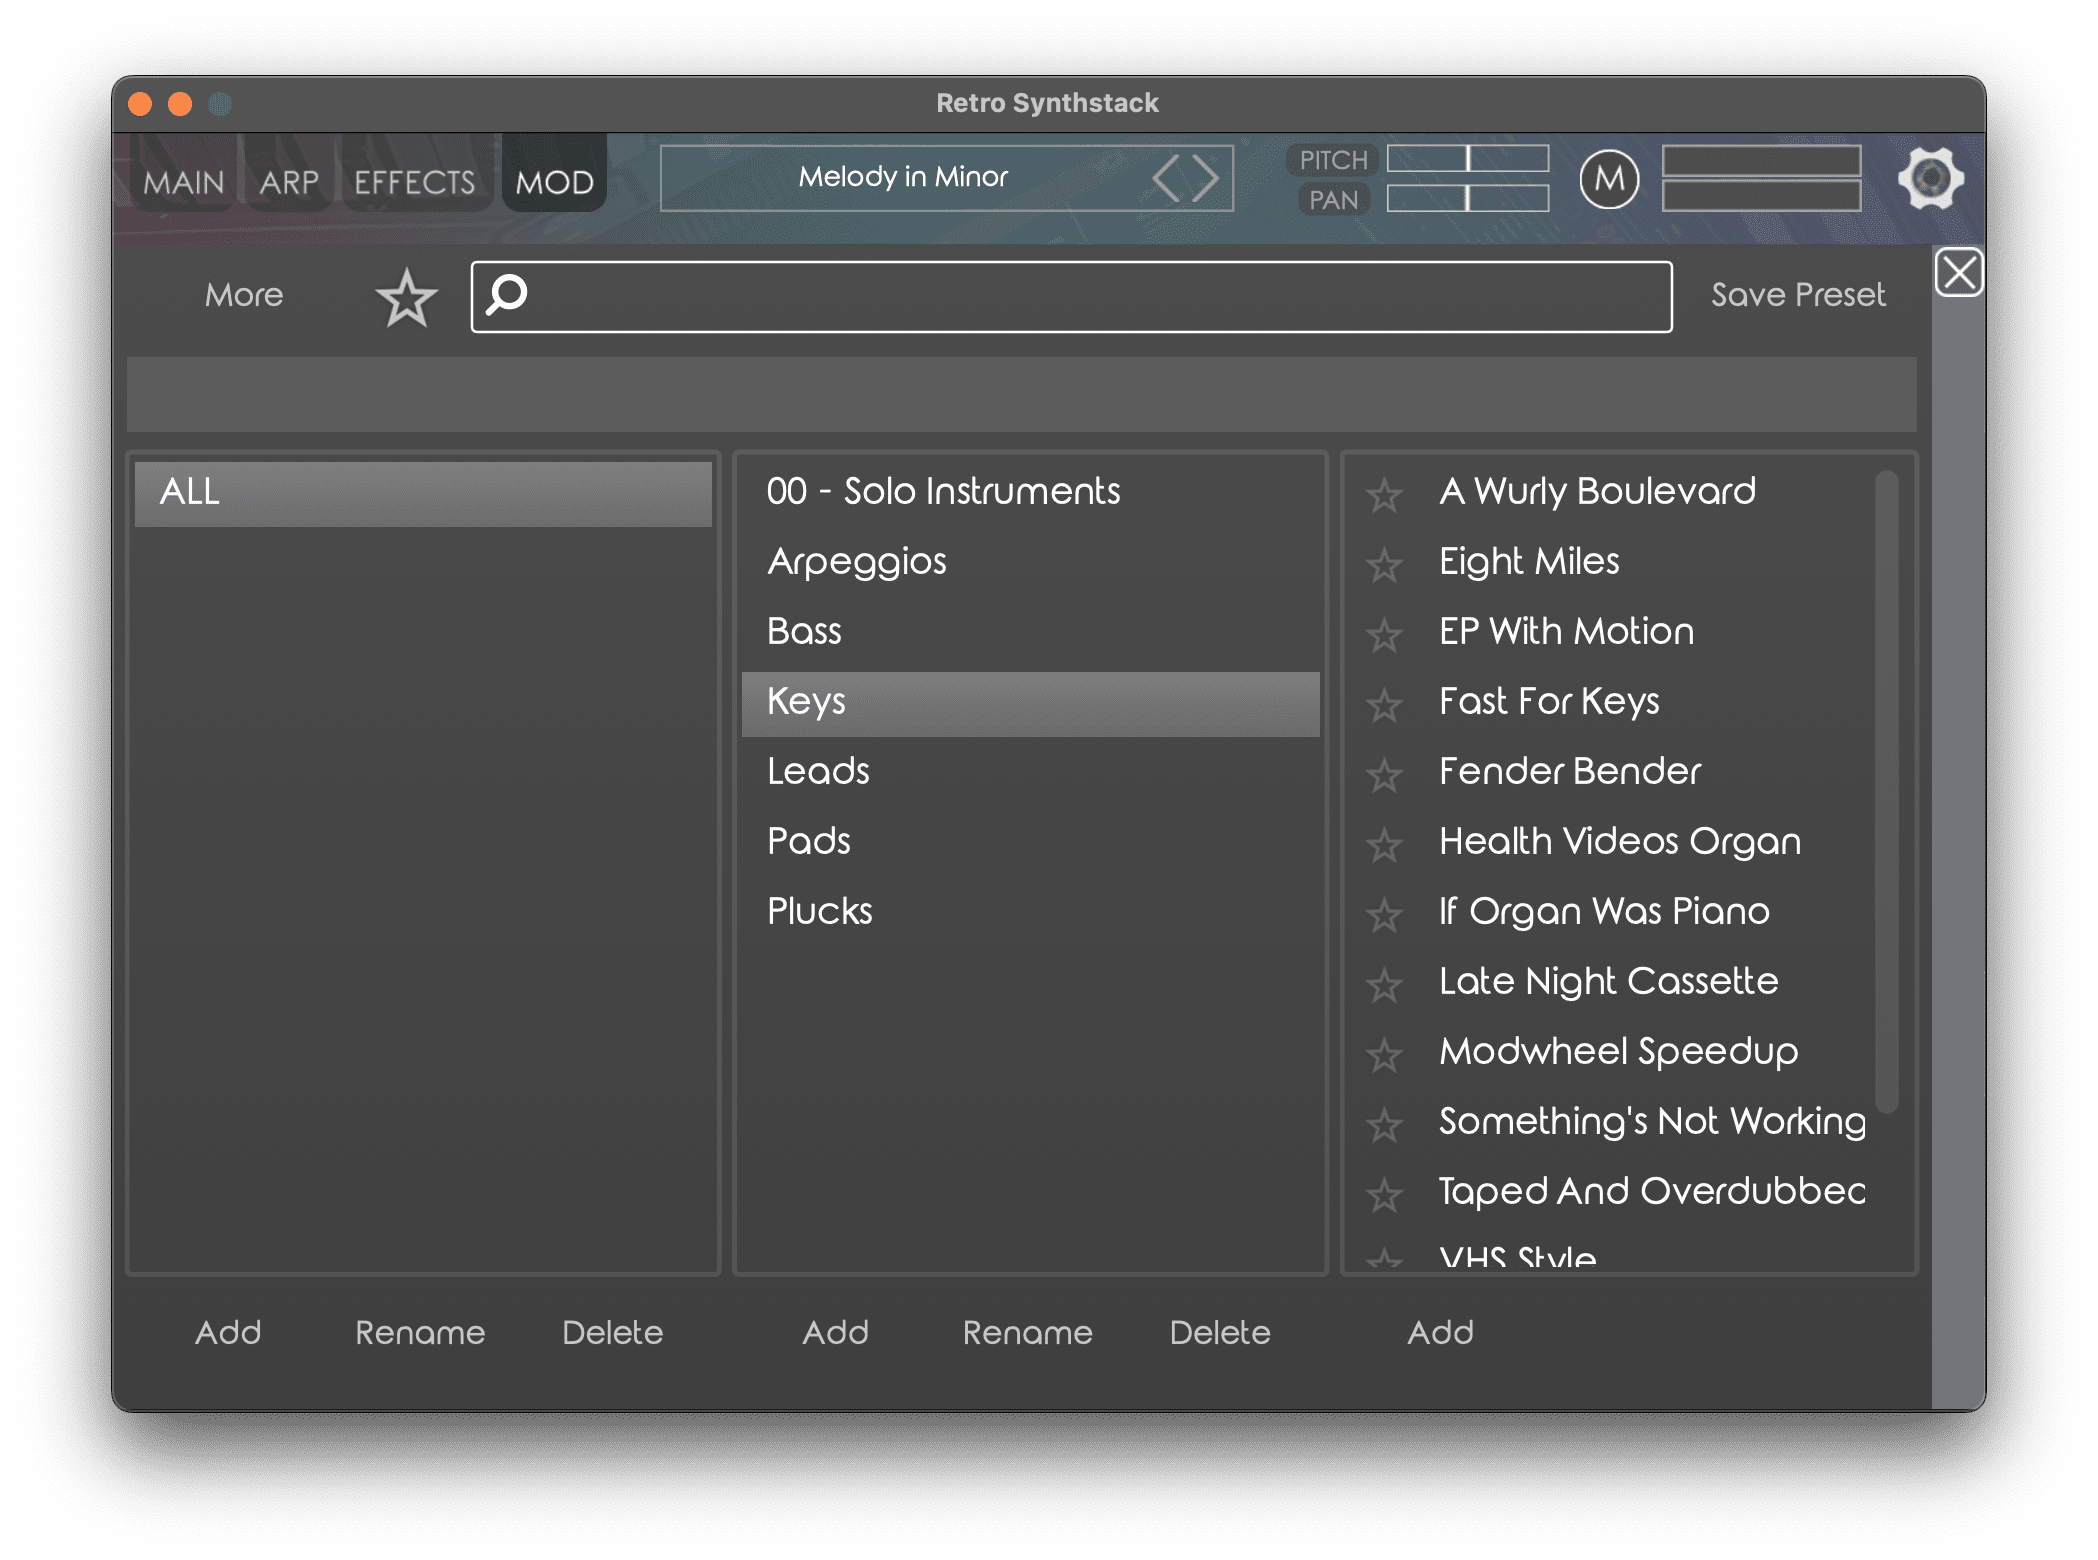This screenshot has width=2098, height=1560.
Task: Favorite the Late Night Cassette preset
Action: [1384, 984]
